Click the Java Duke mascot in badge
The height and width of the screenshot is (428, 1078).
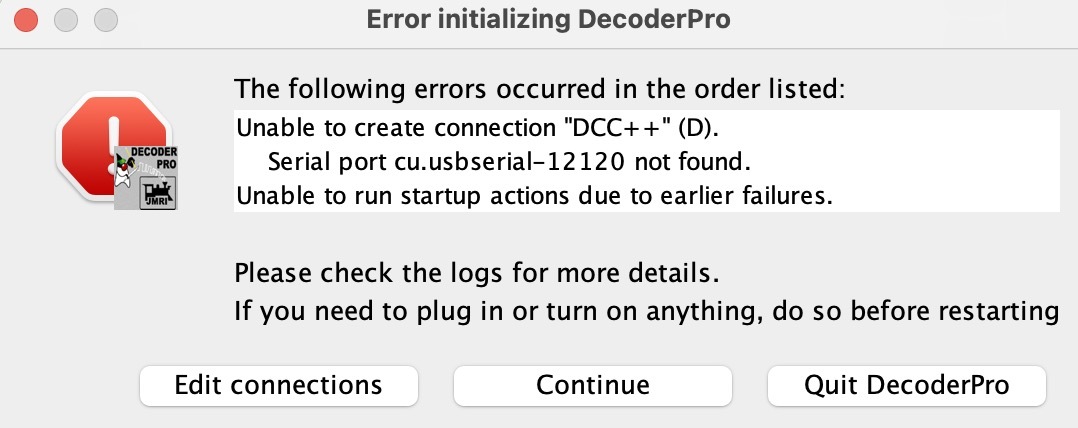click(125, 172)
